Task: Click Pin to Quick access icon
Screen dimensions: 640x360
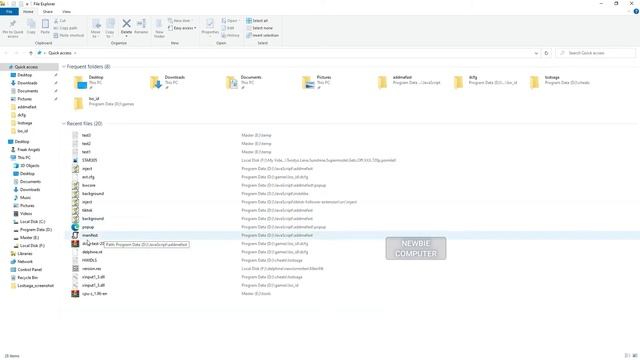Action: point(13,24)
